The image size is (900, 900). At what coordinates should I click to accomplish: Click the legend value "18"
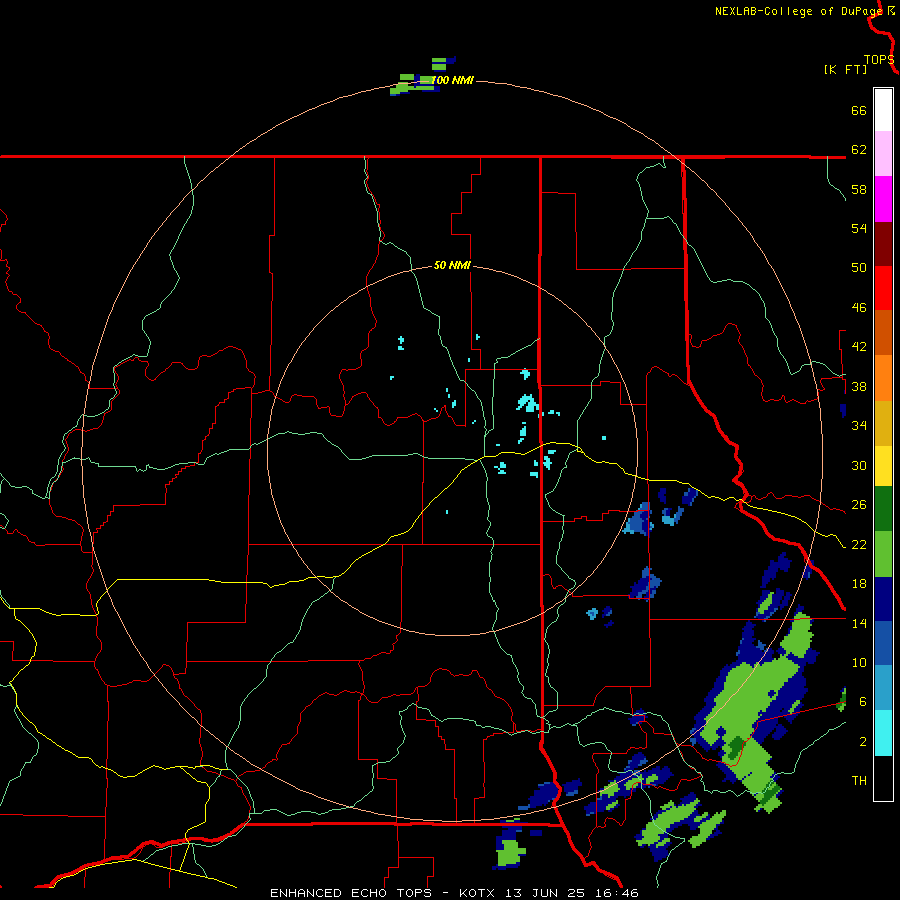click(859, 584)
